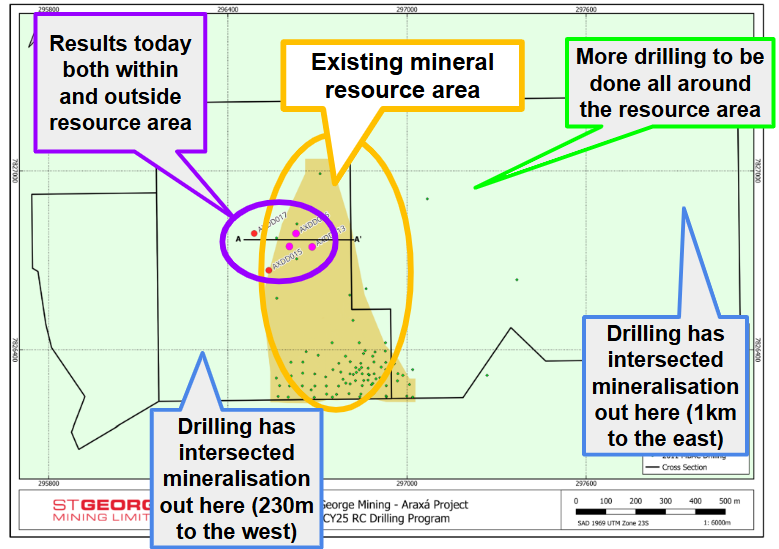
Task: Click the A' label at cross section end
Action: (357, 239)
